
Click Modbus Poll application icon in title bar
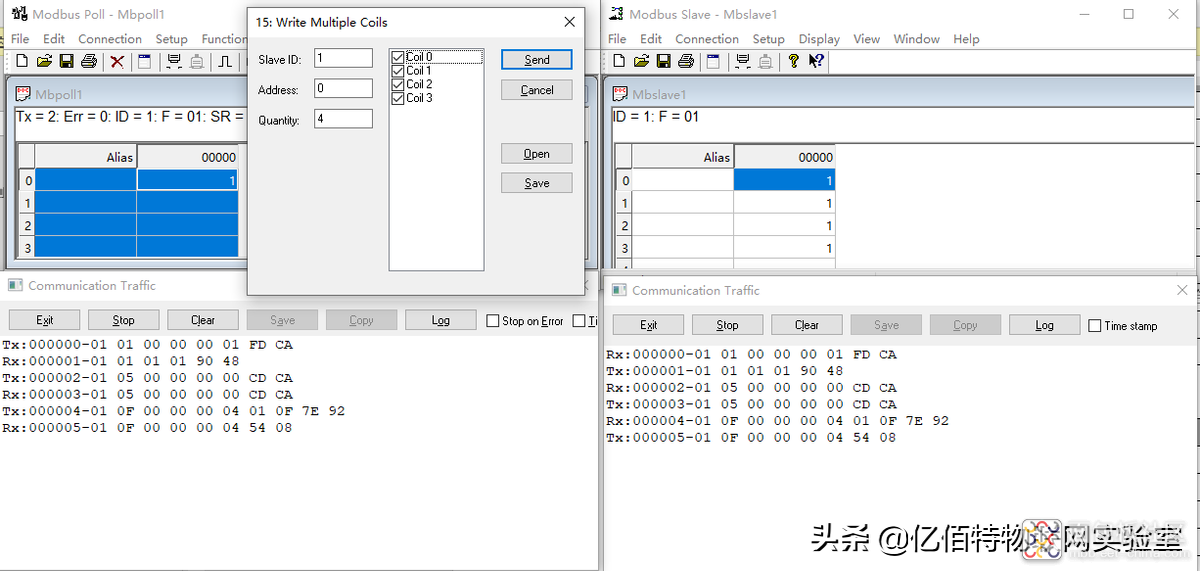coord(20,14)
